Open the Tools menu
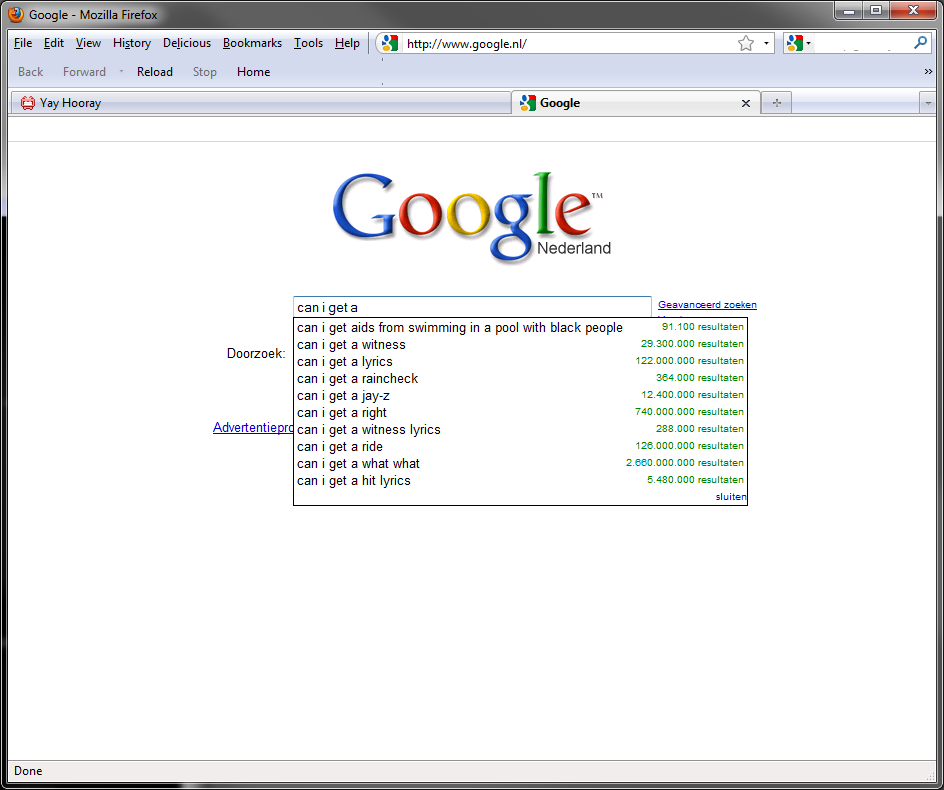The height and width of the screenshot is (790, 944). (308, 43)
